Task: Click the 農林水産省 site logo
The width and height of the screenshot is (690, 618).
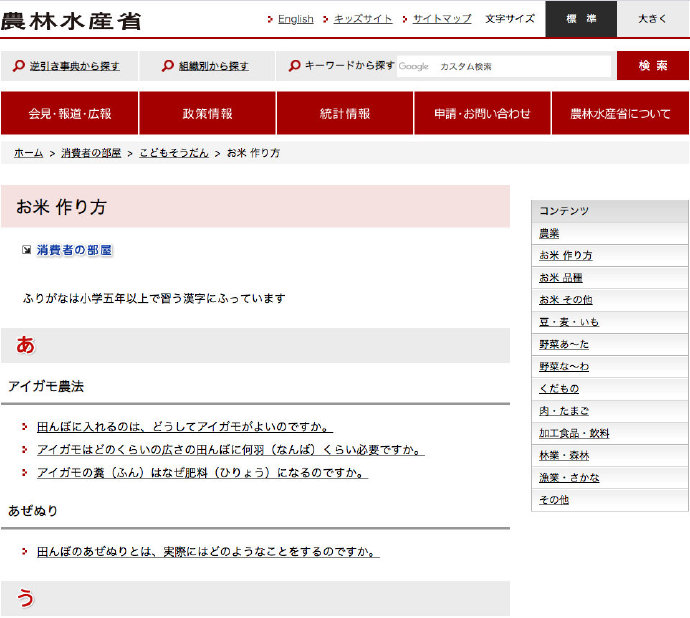Action: tap(71, 21)
